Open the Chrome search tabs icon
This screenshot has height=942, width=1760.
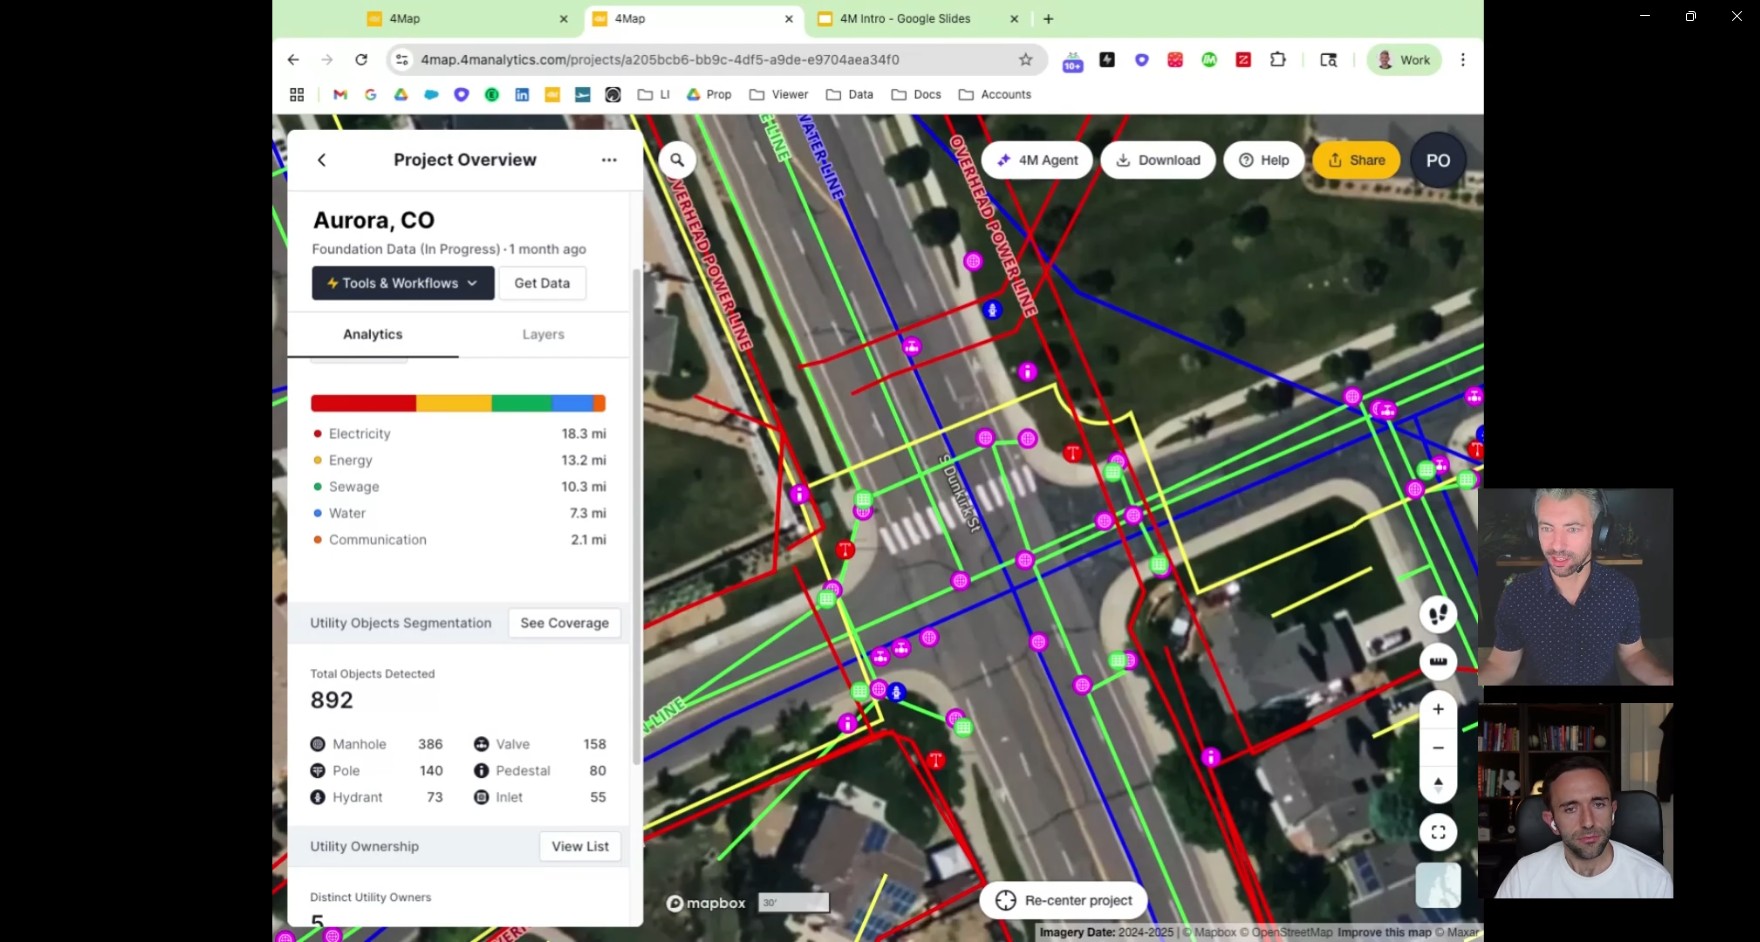point(1329,60)
